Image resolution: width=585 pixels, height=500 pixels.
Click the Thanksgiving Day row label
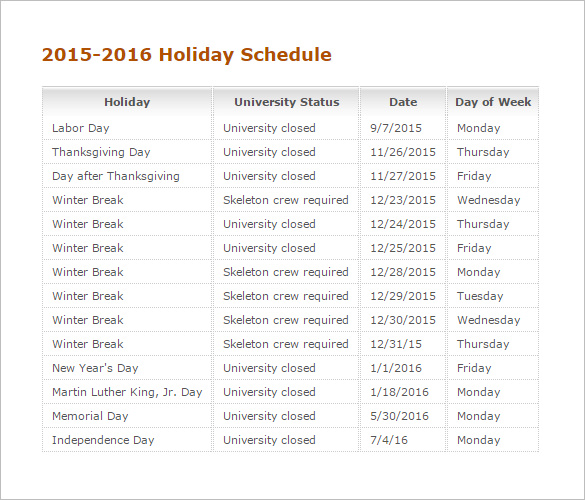point(101,152)
